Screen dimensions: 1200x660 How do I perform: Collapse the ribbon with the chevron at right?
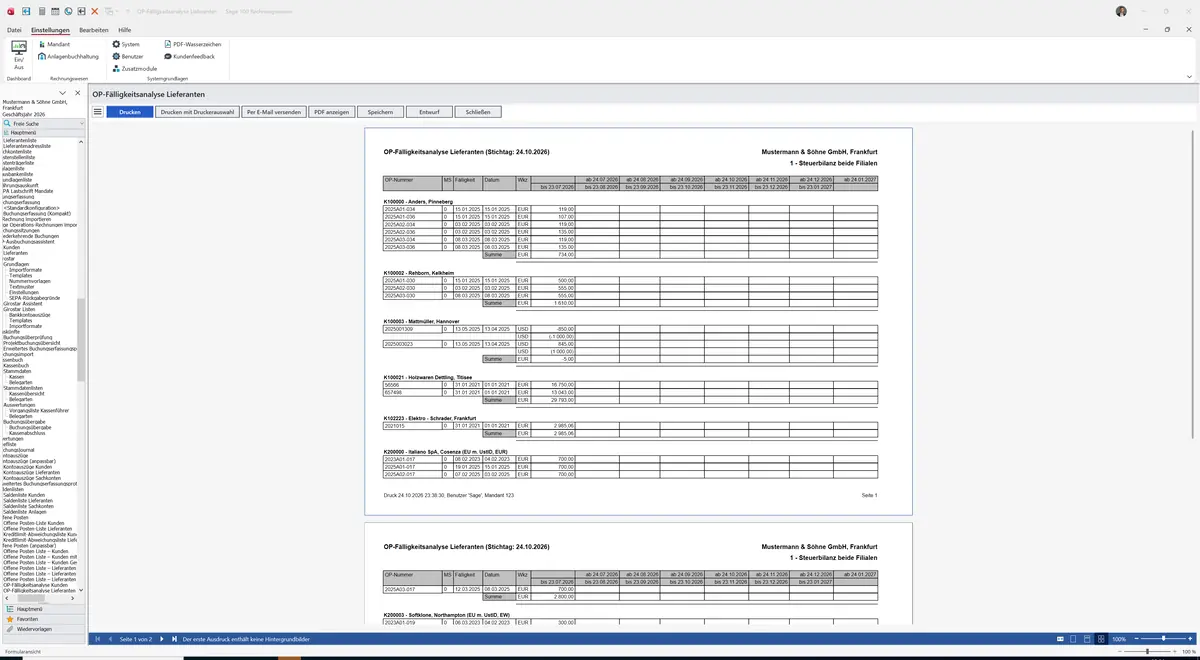[1189, 77]
